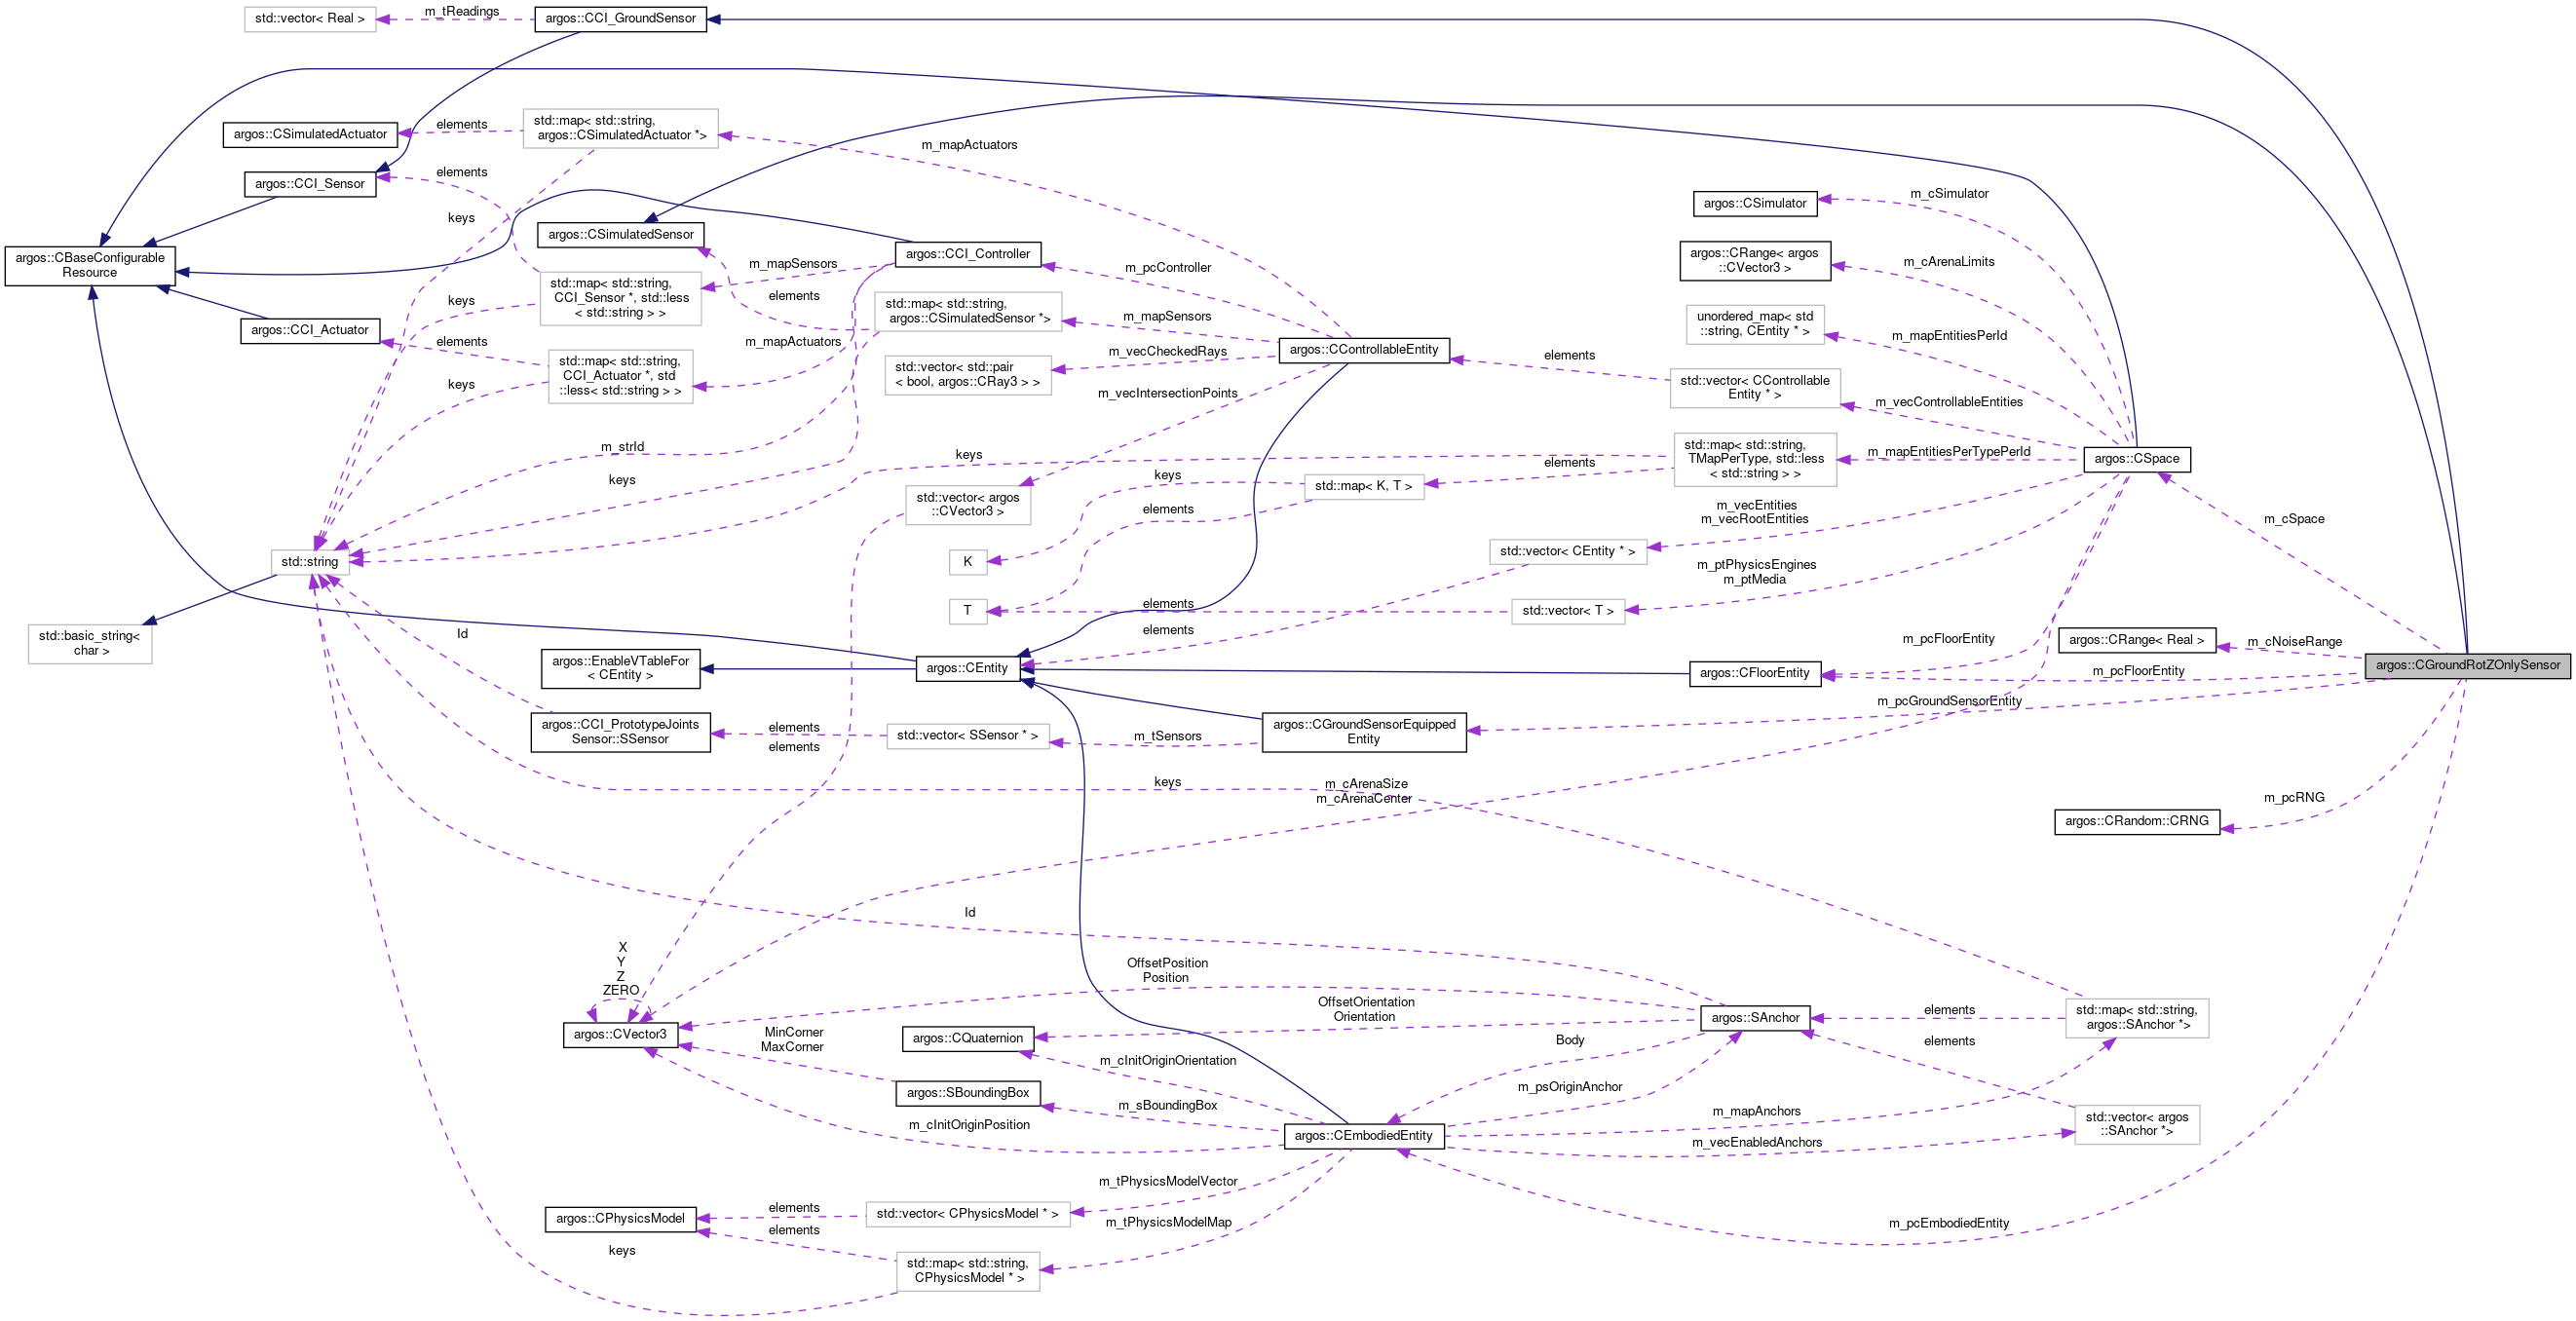Click the m_tPhysicsModelMap edge label
This screenshot has width=2576, height=1321.
click(1168, 1223)
